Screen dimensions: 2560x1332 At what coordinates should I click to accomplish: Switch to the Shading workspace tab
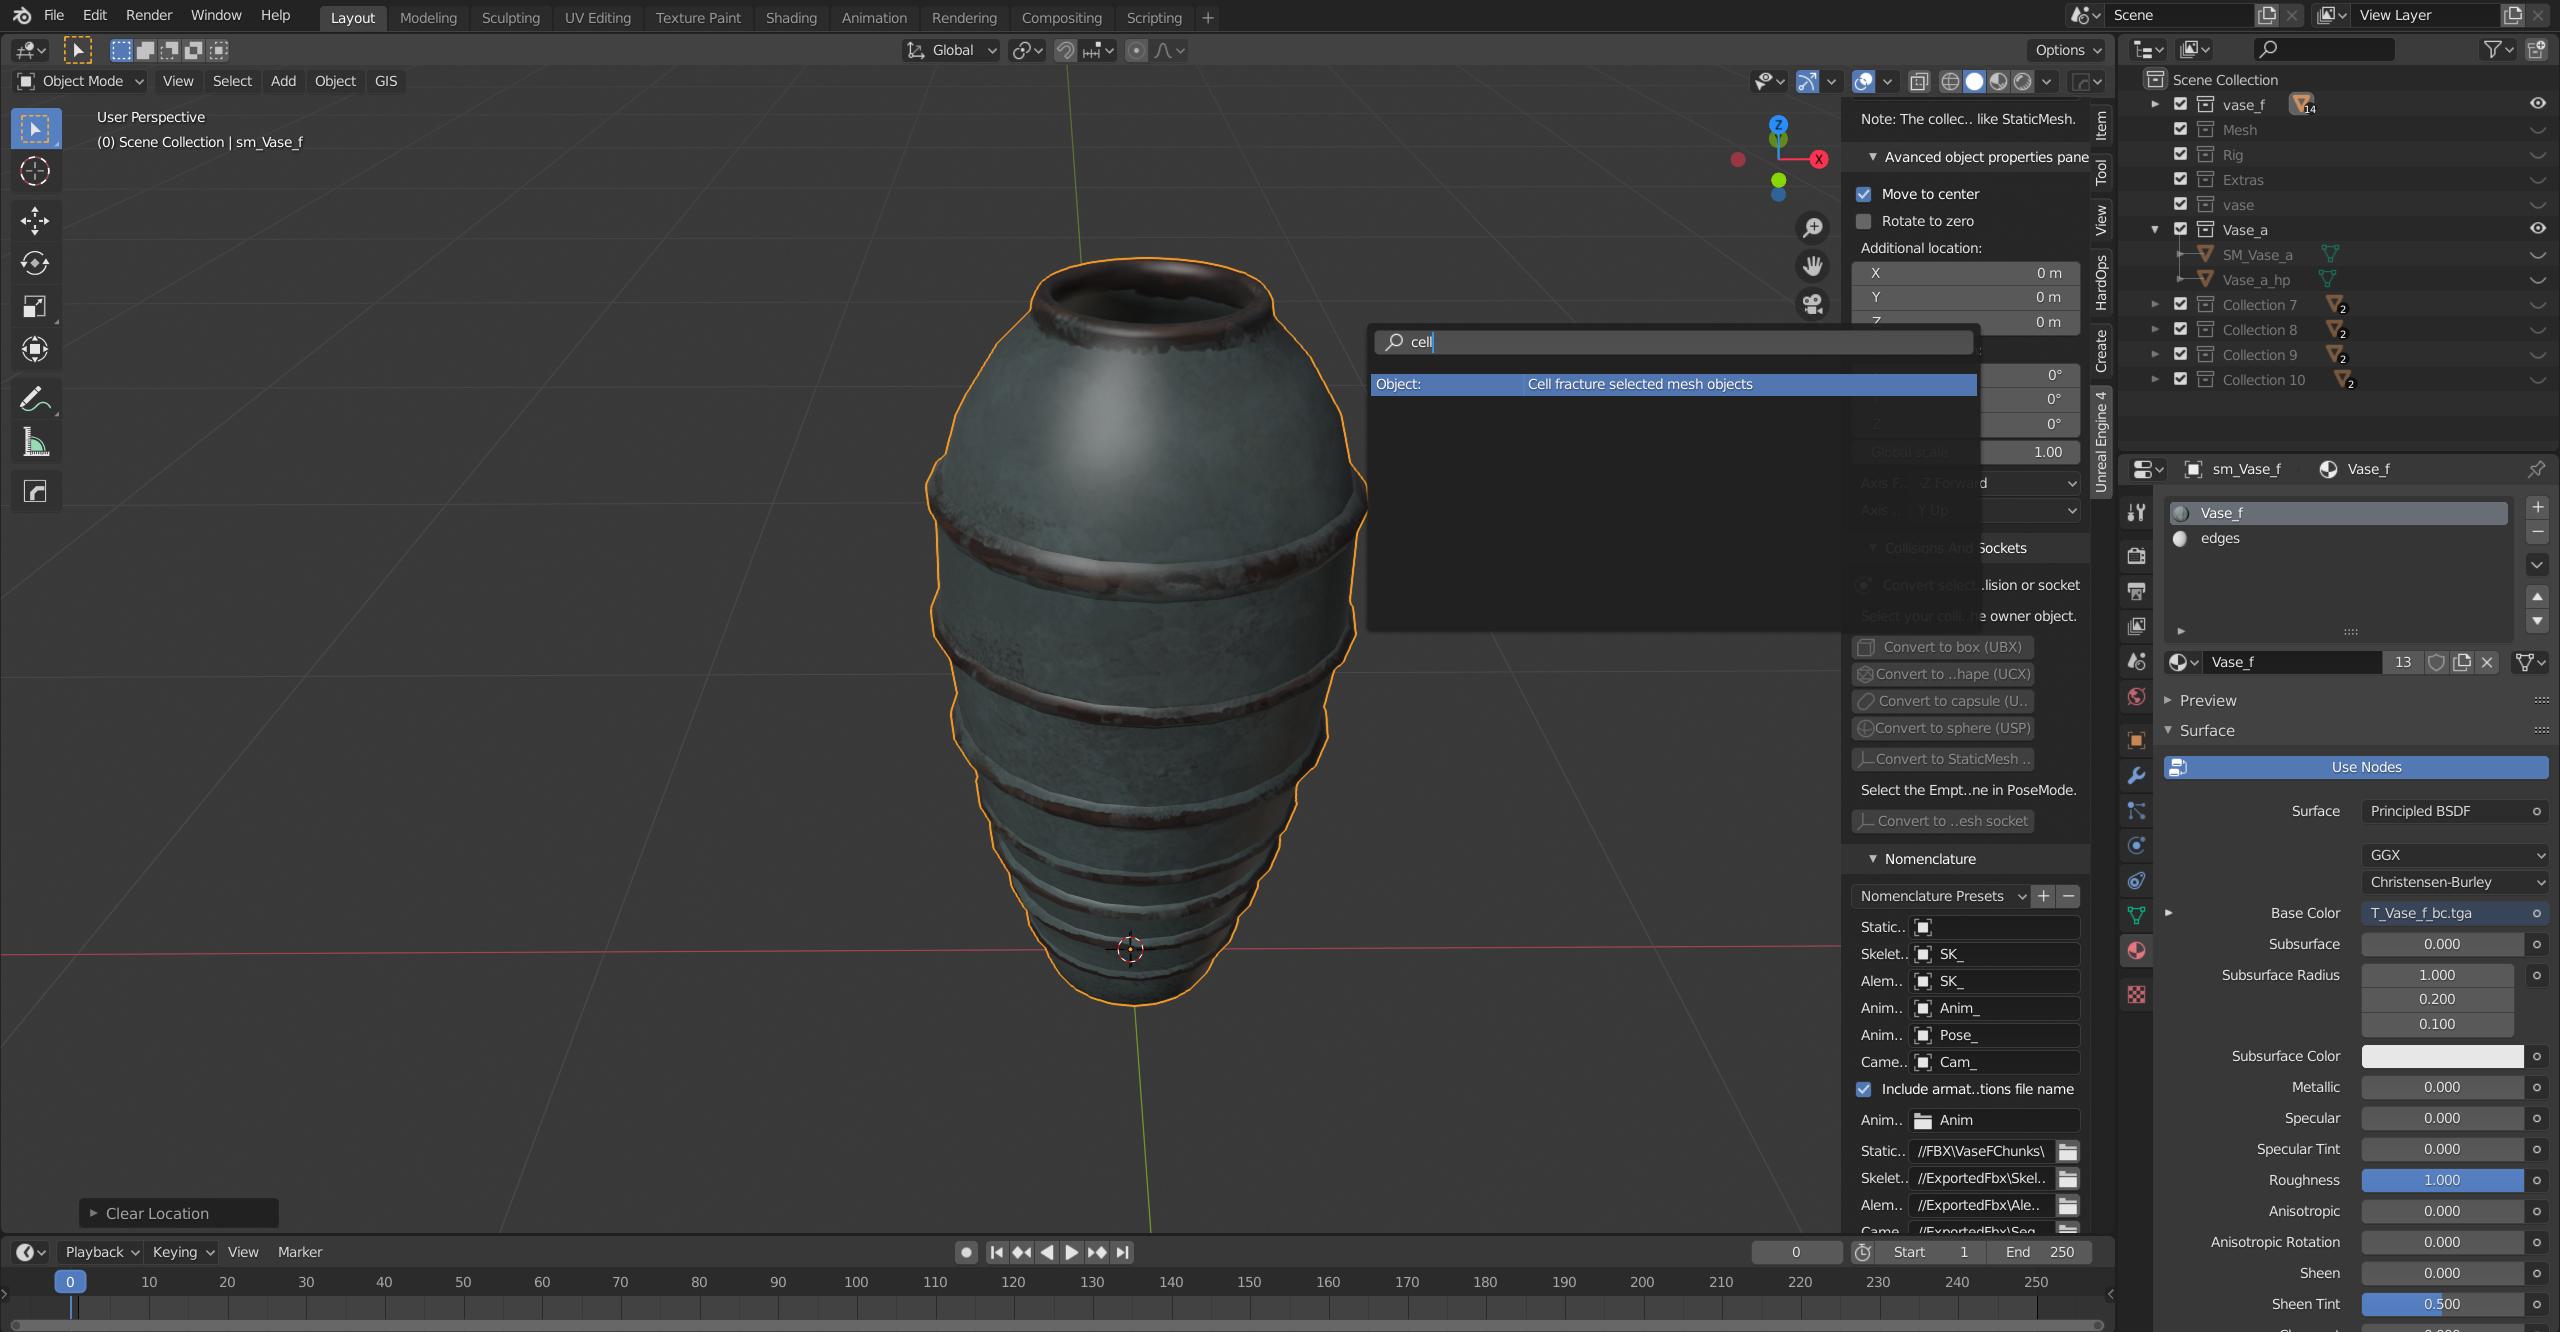pos(790,17)
